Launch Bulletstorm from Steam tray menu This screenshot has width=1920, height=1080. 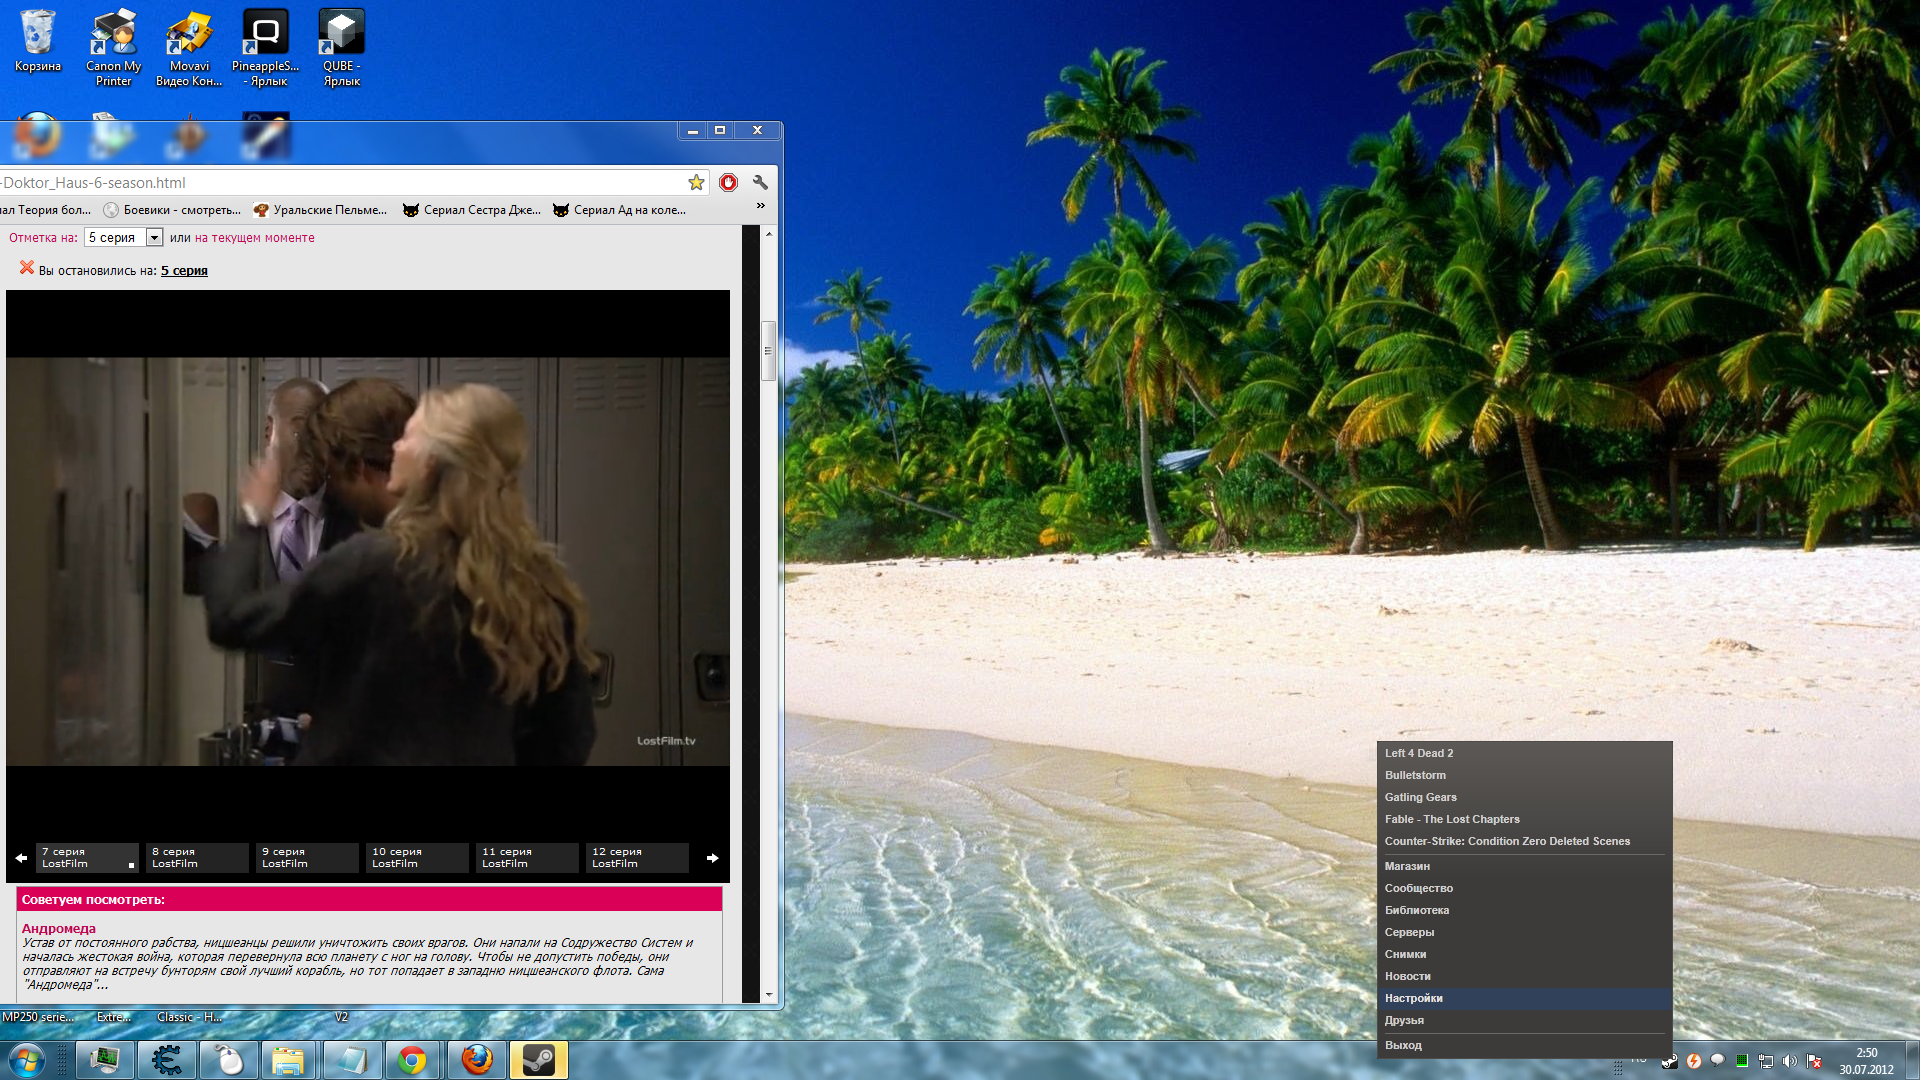(1524, 775)
